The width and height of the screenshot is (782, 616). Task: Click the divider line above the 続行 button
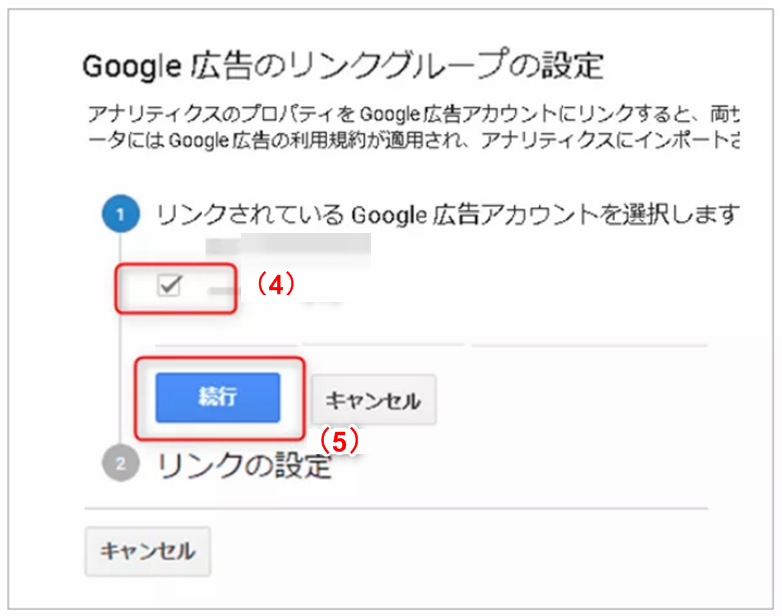[x=431, y=345]
